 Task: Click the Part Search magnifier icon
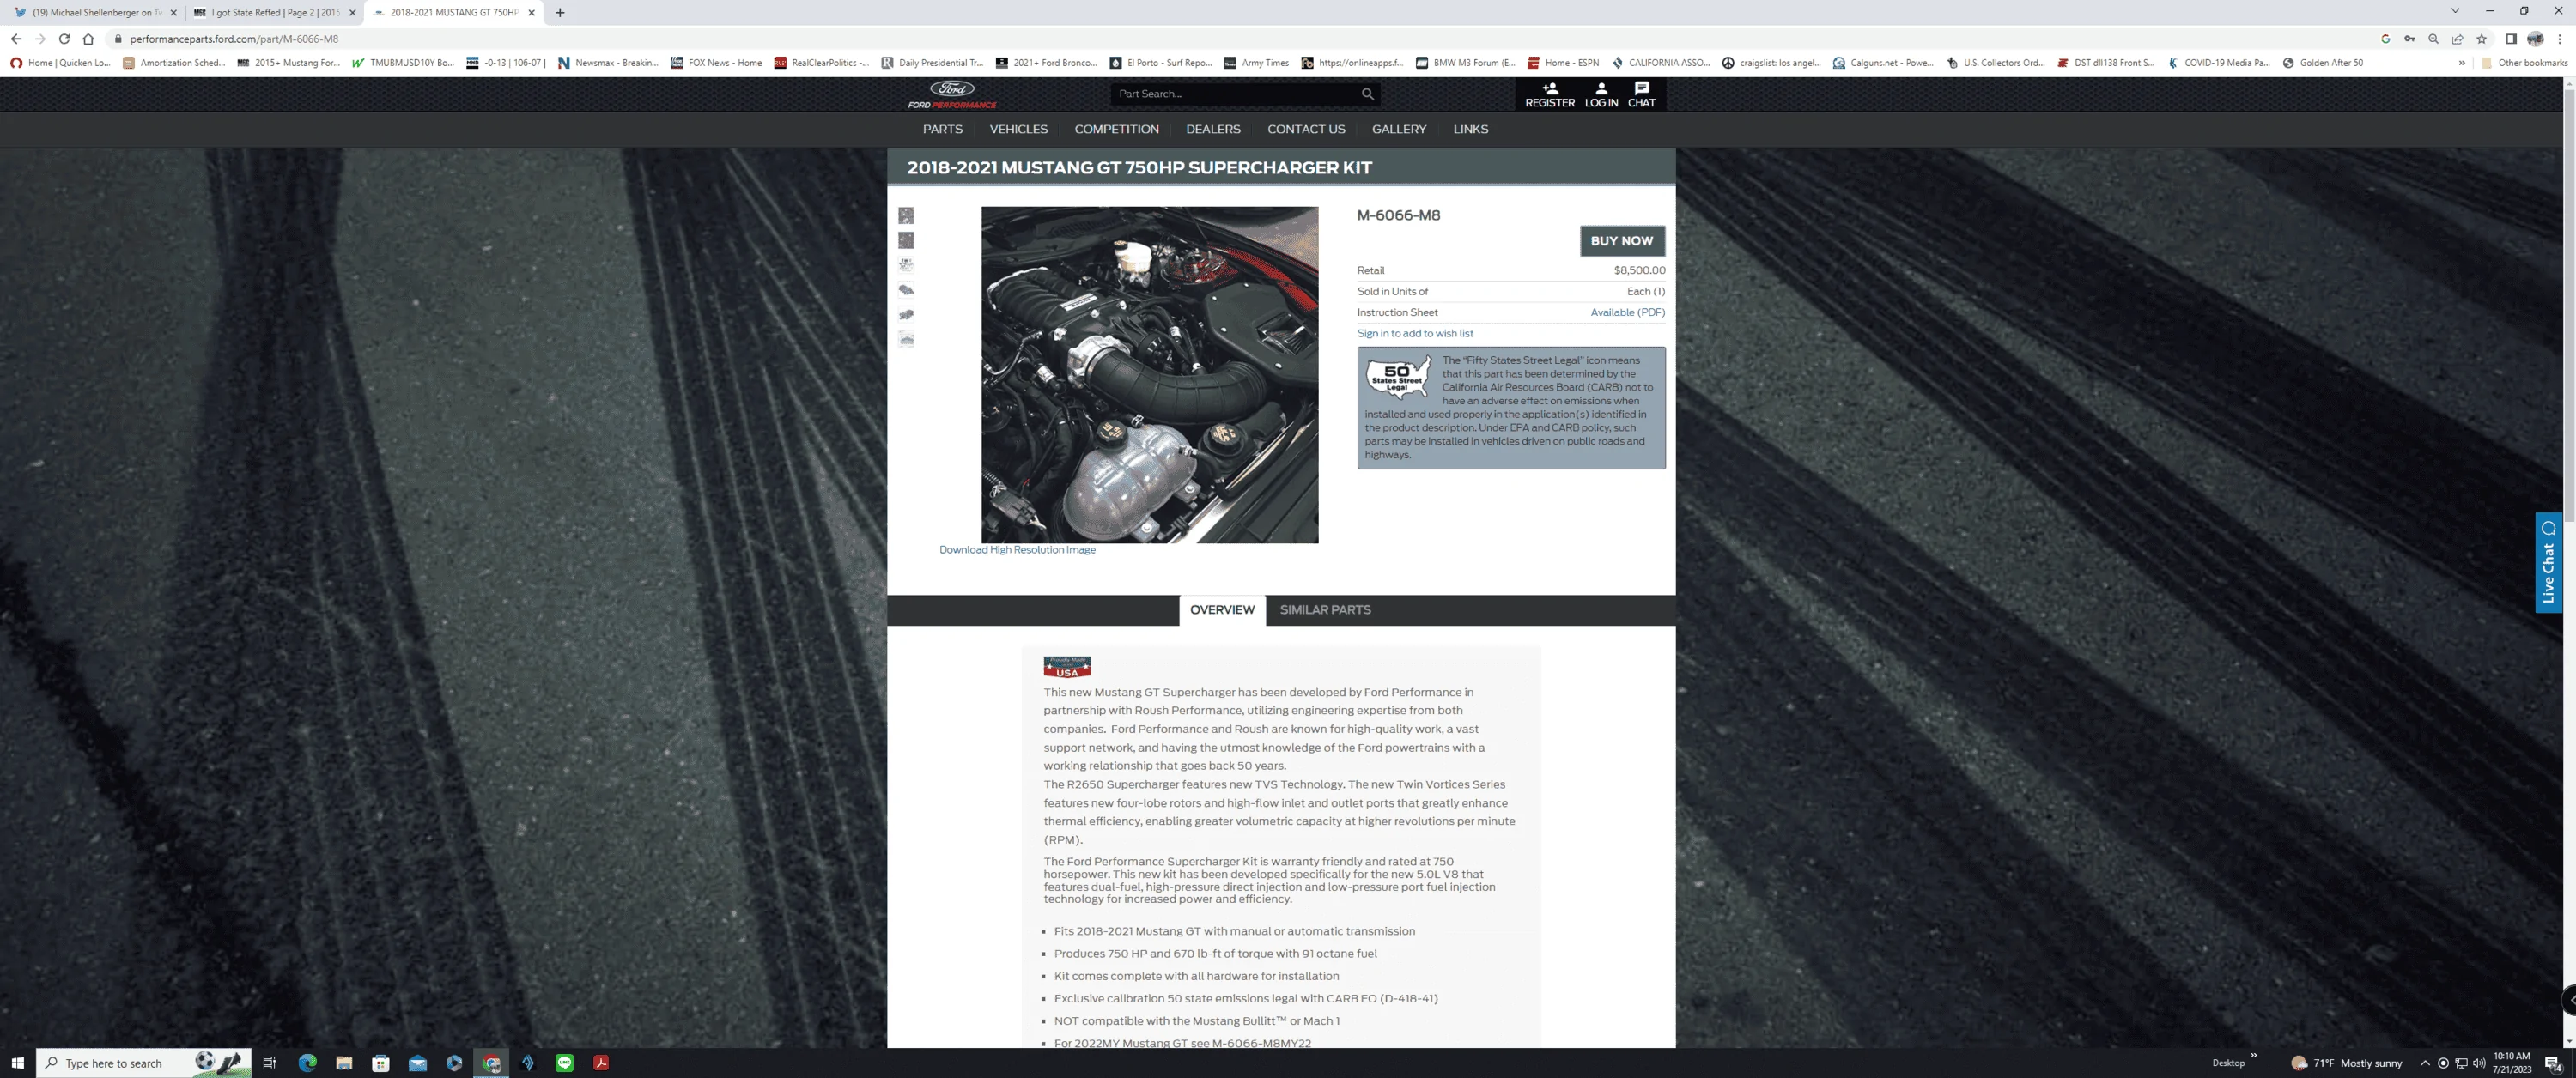(1367, 94)
